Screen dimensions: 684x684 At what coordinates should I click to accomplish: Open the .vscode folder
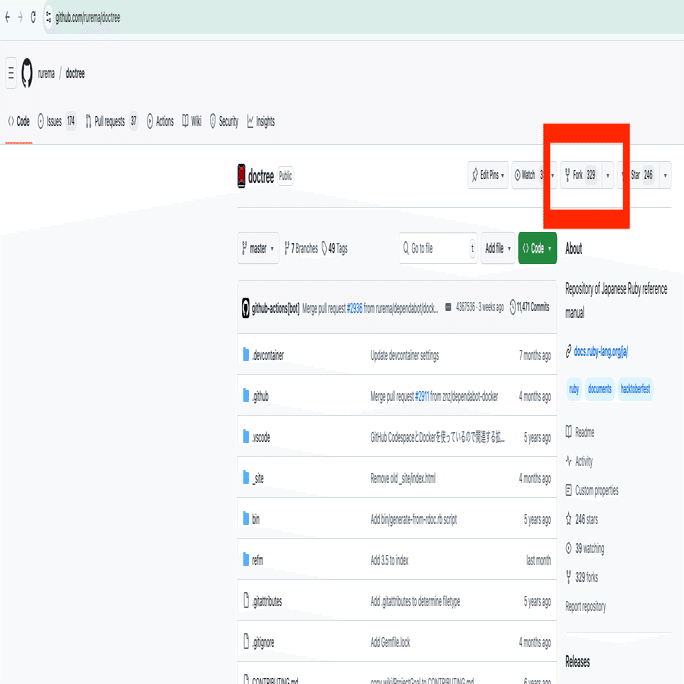pyautogui.click(x=261, y=437)
